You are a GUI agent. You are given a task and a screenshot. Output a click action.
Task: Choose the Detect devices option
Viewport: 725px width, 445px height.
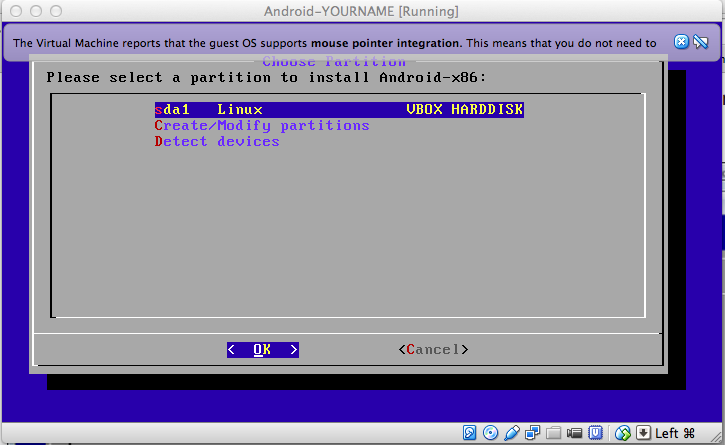tap(217, 142)
